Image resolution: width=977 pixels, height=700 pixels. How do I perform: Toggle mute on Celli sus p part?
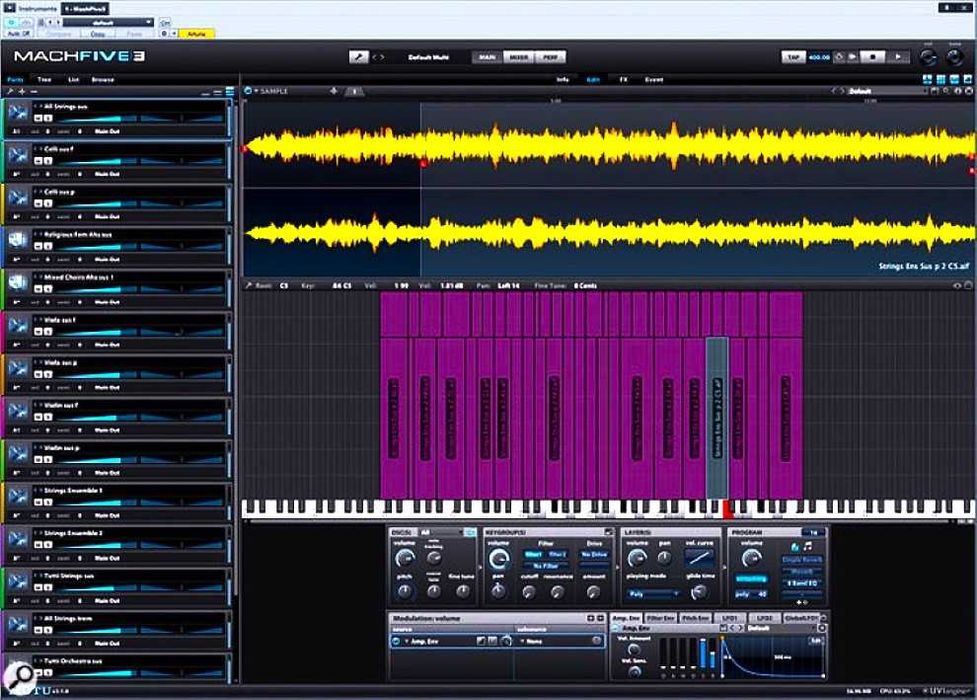click(x=38, y=203)
